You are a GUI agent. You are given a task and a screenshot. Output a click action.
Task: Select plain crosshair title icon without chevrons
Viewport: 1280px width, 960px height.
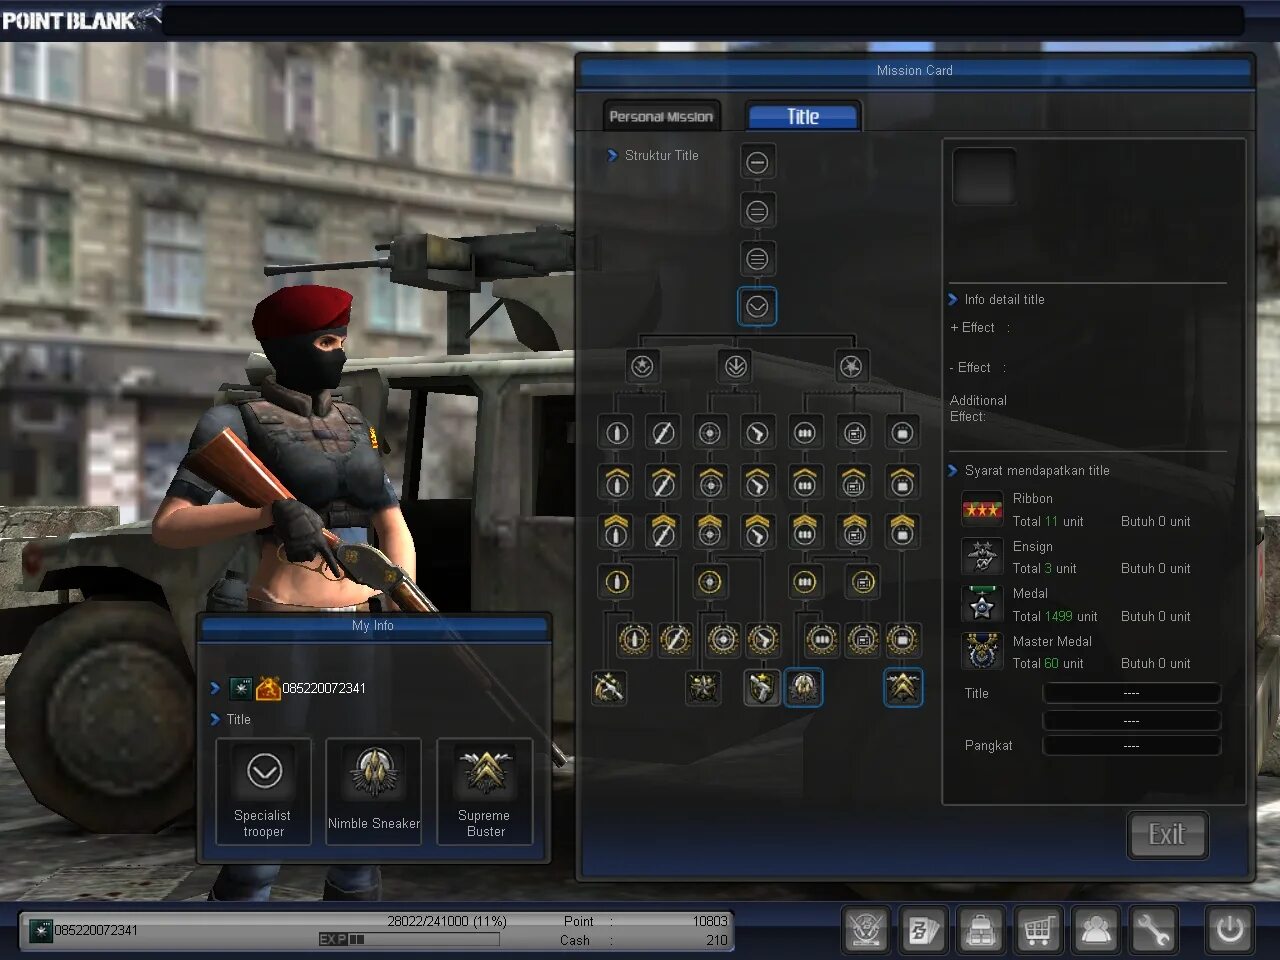[x=710, y=433]
